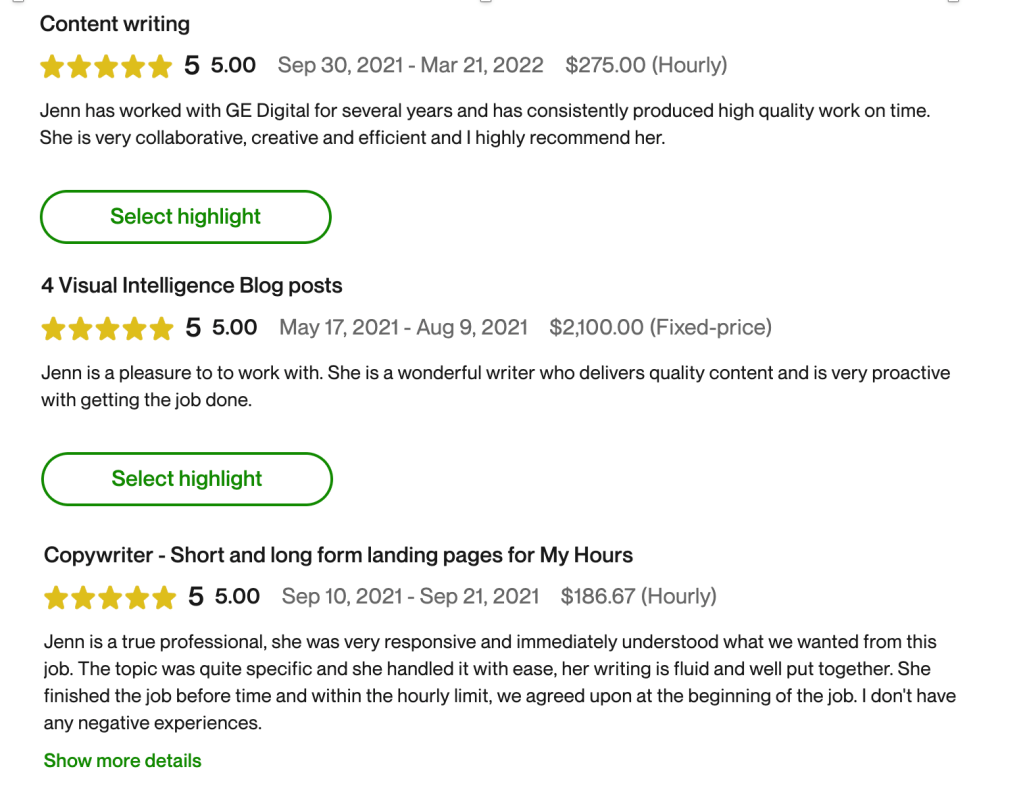The height and width of the screenshot is (788, 1023).
Task: Open the 4 Visual Intelligence Blog posts title
Action: pyautogui.click(x=192, y=286)
